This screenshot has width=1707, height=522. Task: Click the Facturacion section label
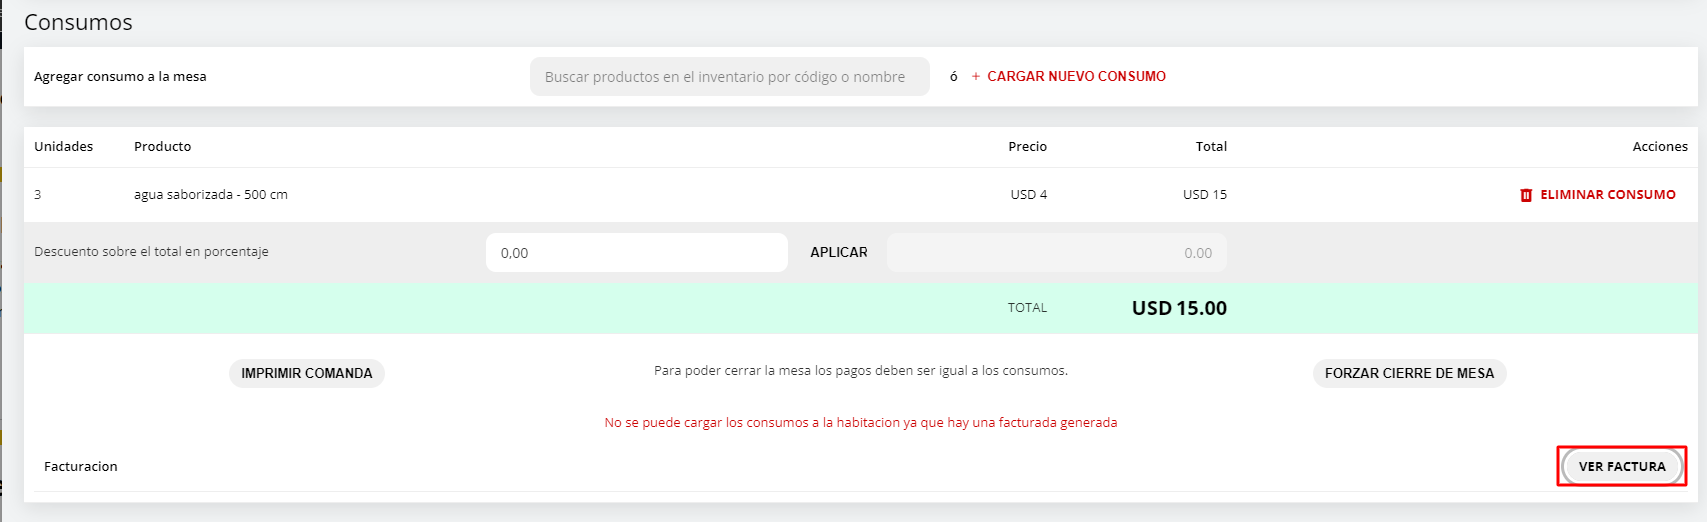[80, 466]
